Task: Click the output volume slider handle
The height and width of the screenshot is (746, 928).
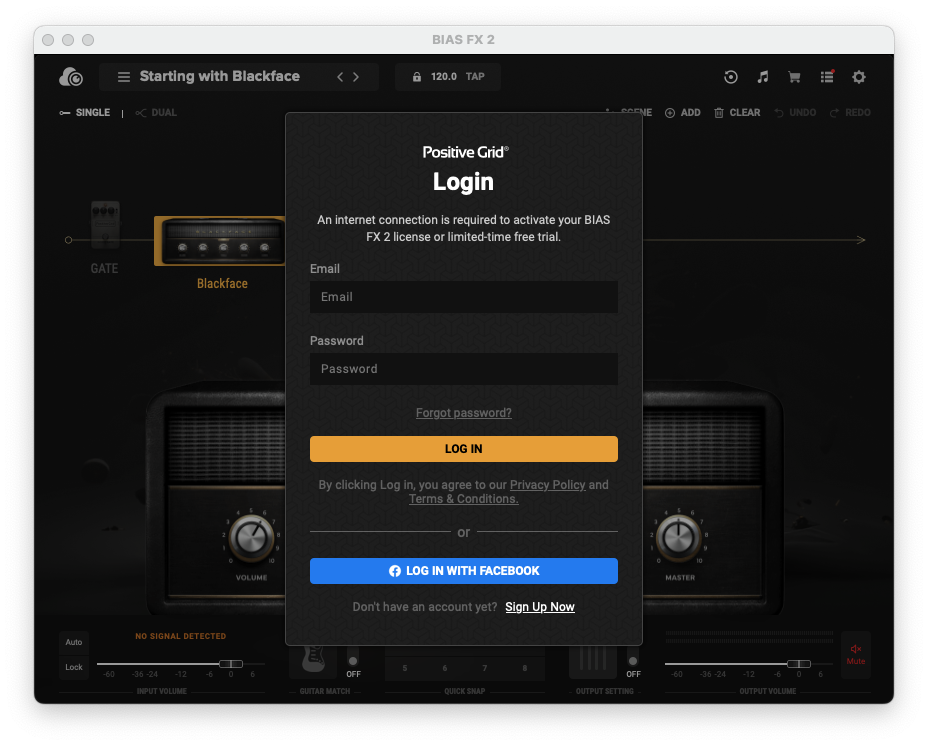Action: pos(799,664)
